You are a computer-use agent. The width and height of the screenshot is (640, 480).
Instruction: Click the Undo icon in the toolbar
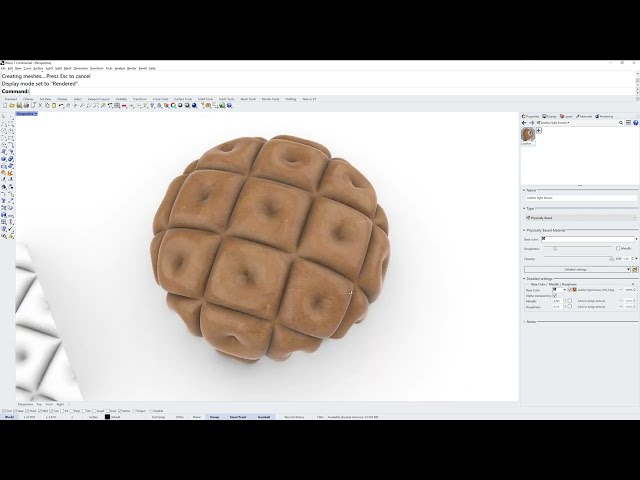(61, 105)
